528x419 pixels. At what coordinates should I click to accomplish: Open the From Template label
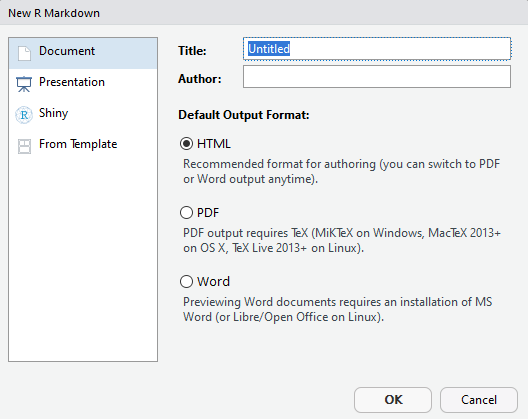click(78, 144)
